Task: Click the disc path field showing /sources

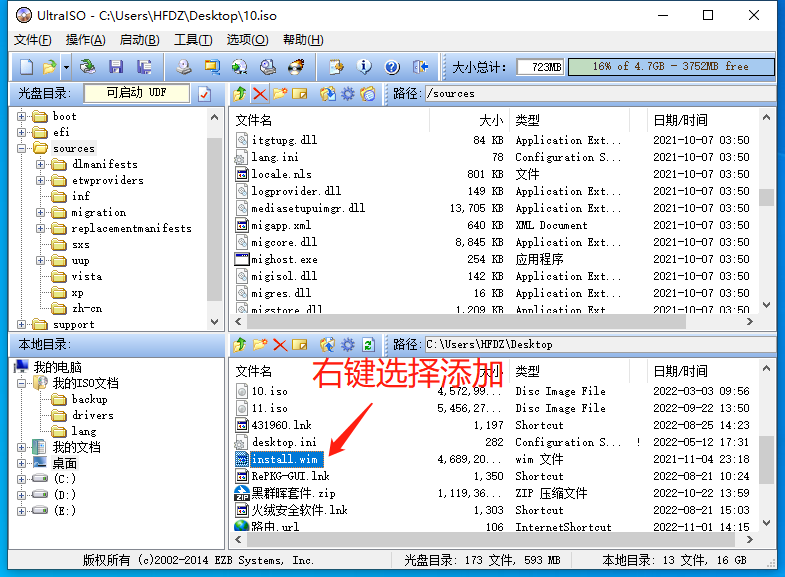Action: click(600, 94)
